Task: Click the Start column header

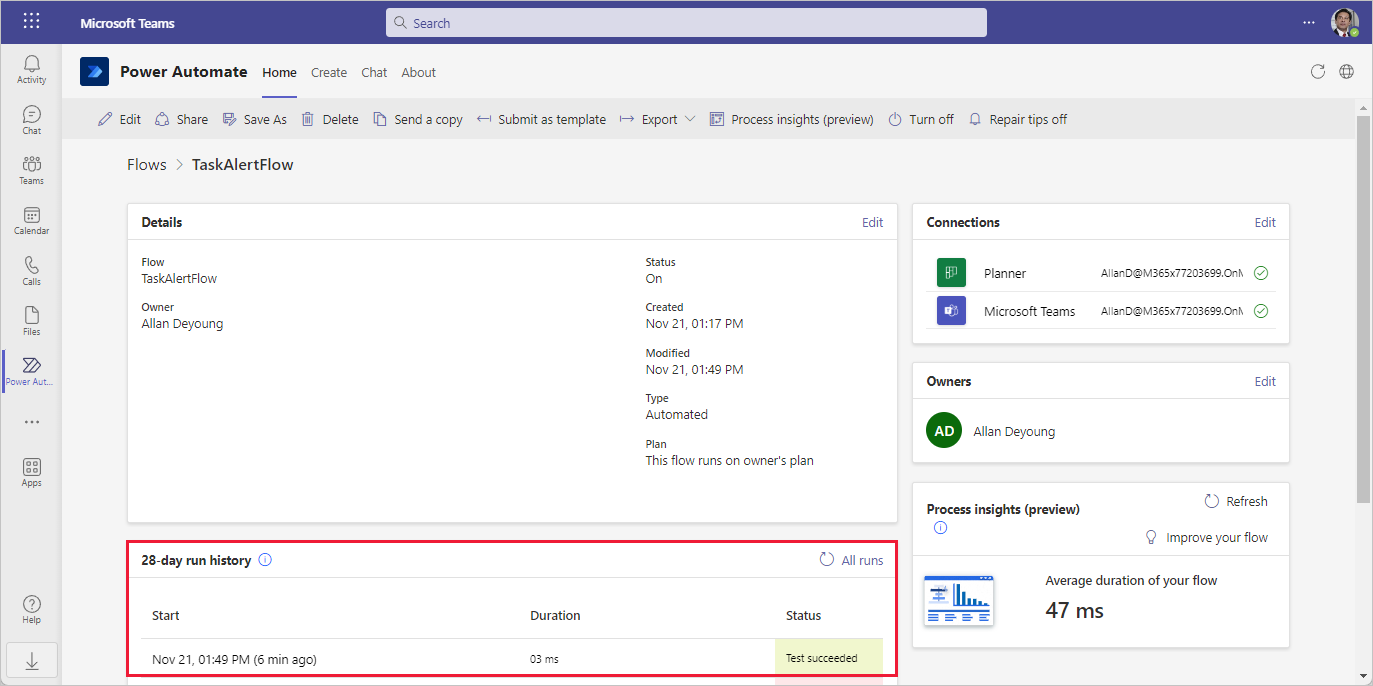Action: (x=166, y=615)
